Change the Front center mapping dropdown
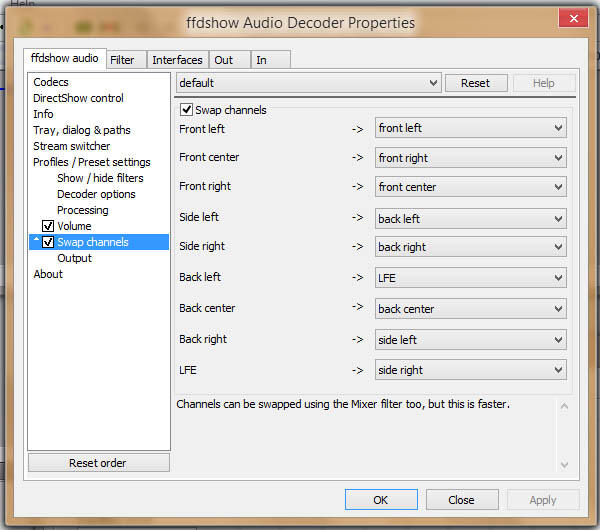Image resolution: width=600 pixels, height=530 pixels. tap(470, 158)
